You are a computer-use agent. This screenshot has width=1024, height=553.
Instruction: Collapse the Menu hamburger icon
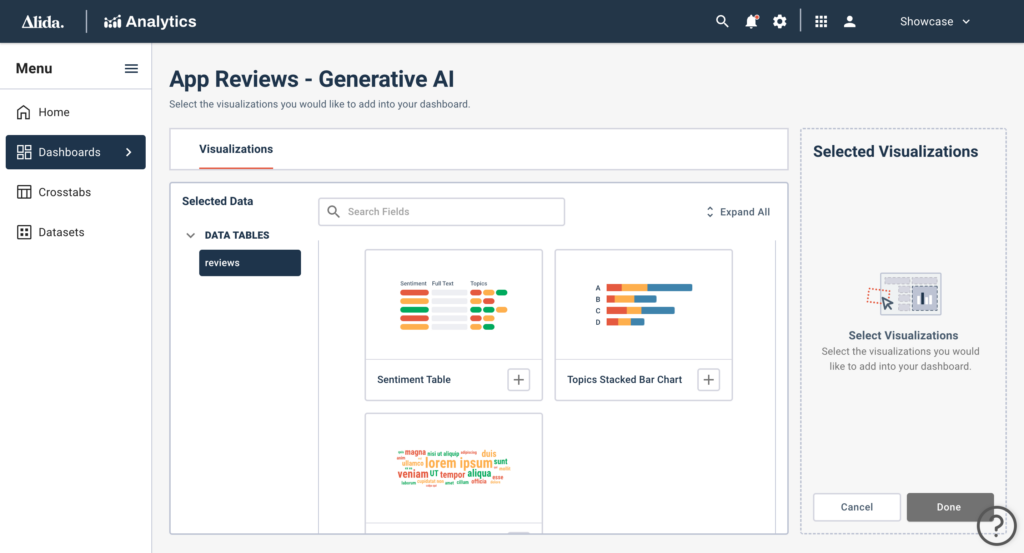(131, 69)
